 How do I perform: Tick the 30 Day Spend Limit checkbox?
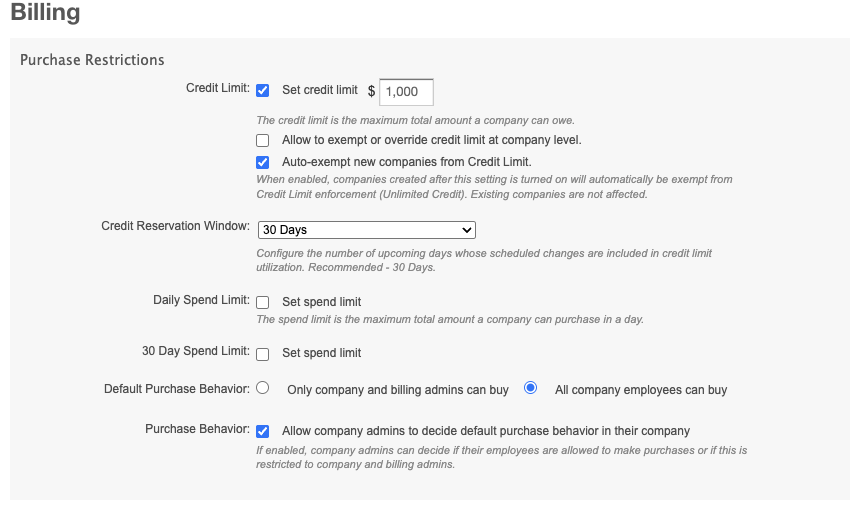[x=263, y=354]
